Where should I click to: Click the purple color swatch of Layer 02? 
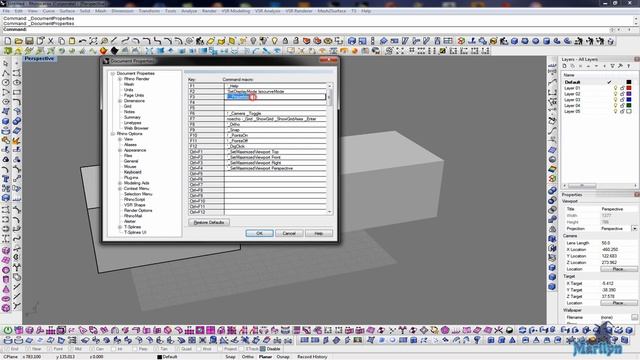(x=629, y=94)
